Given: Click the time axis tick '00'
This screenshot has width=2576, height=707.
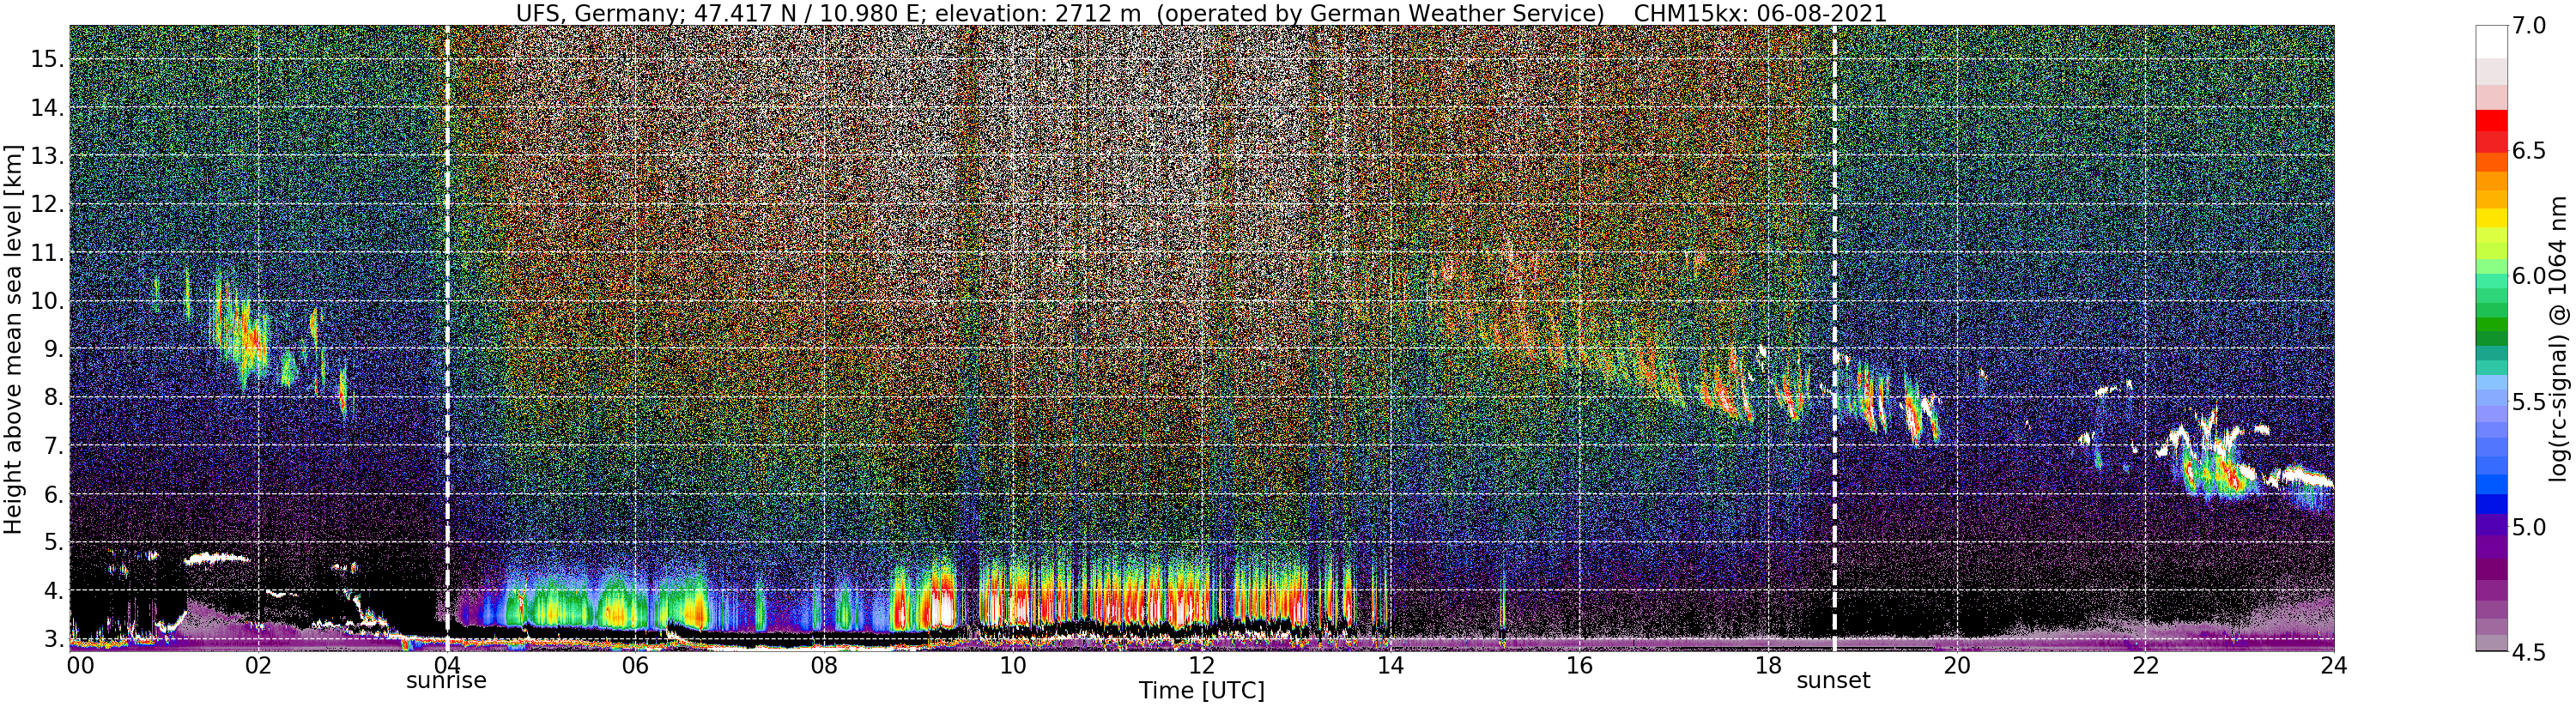Looking at the screenshot, I should (79, 666).
